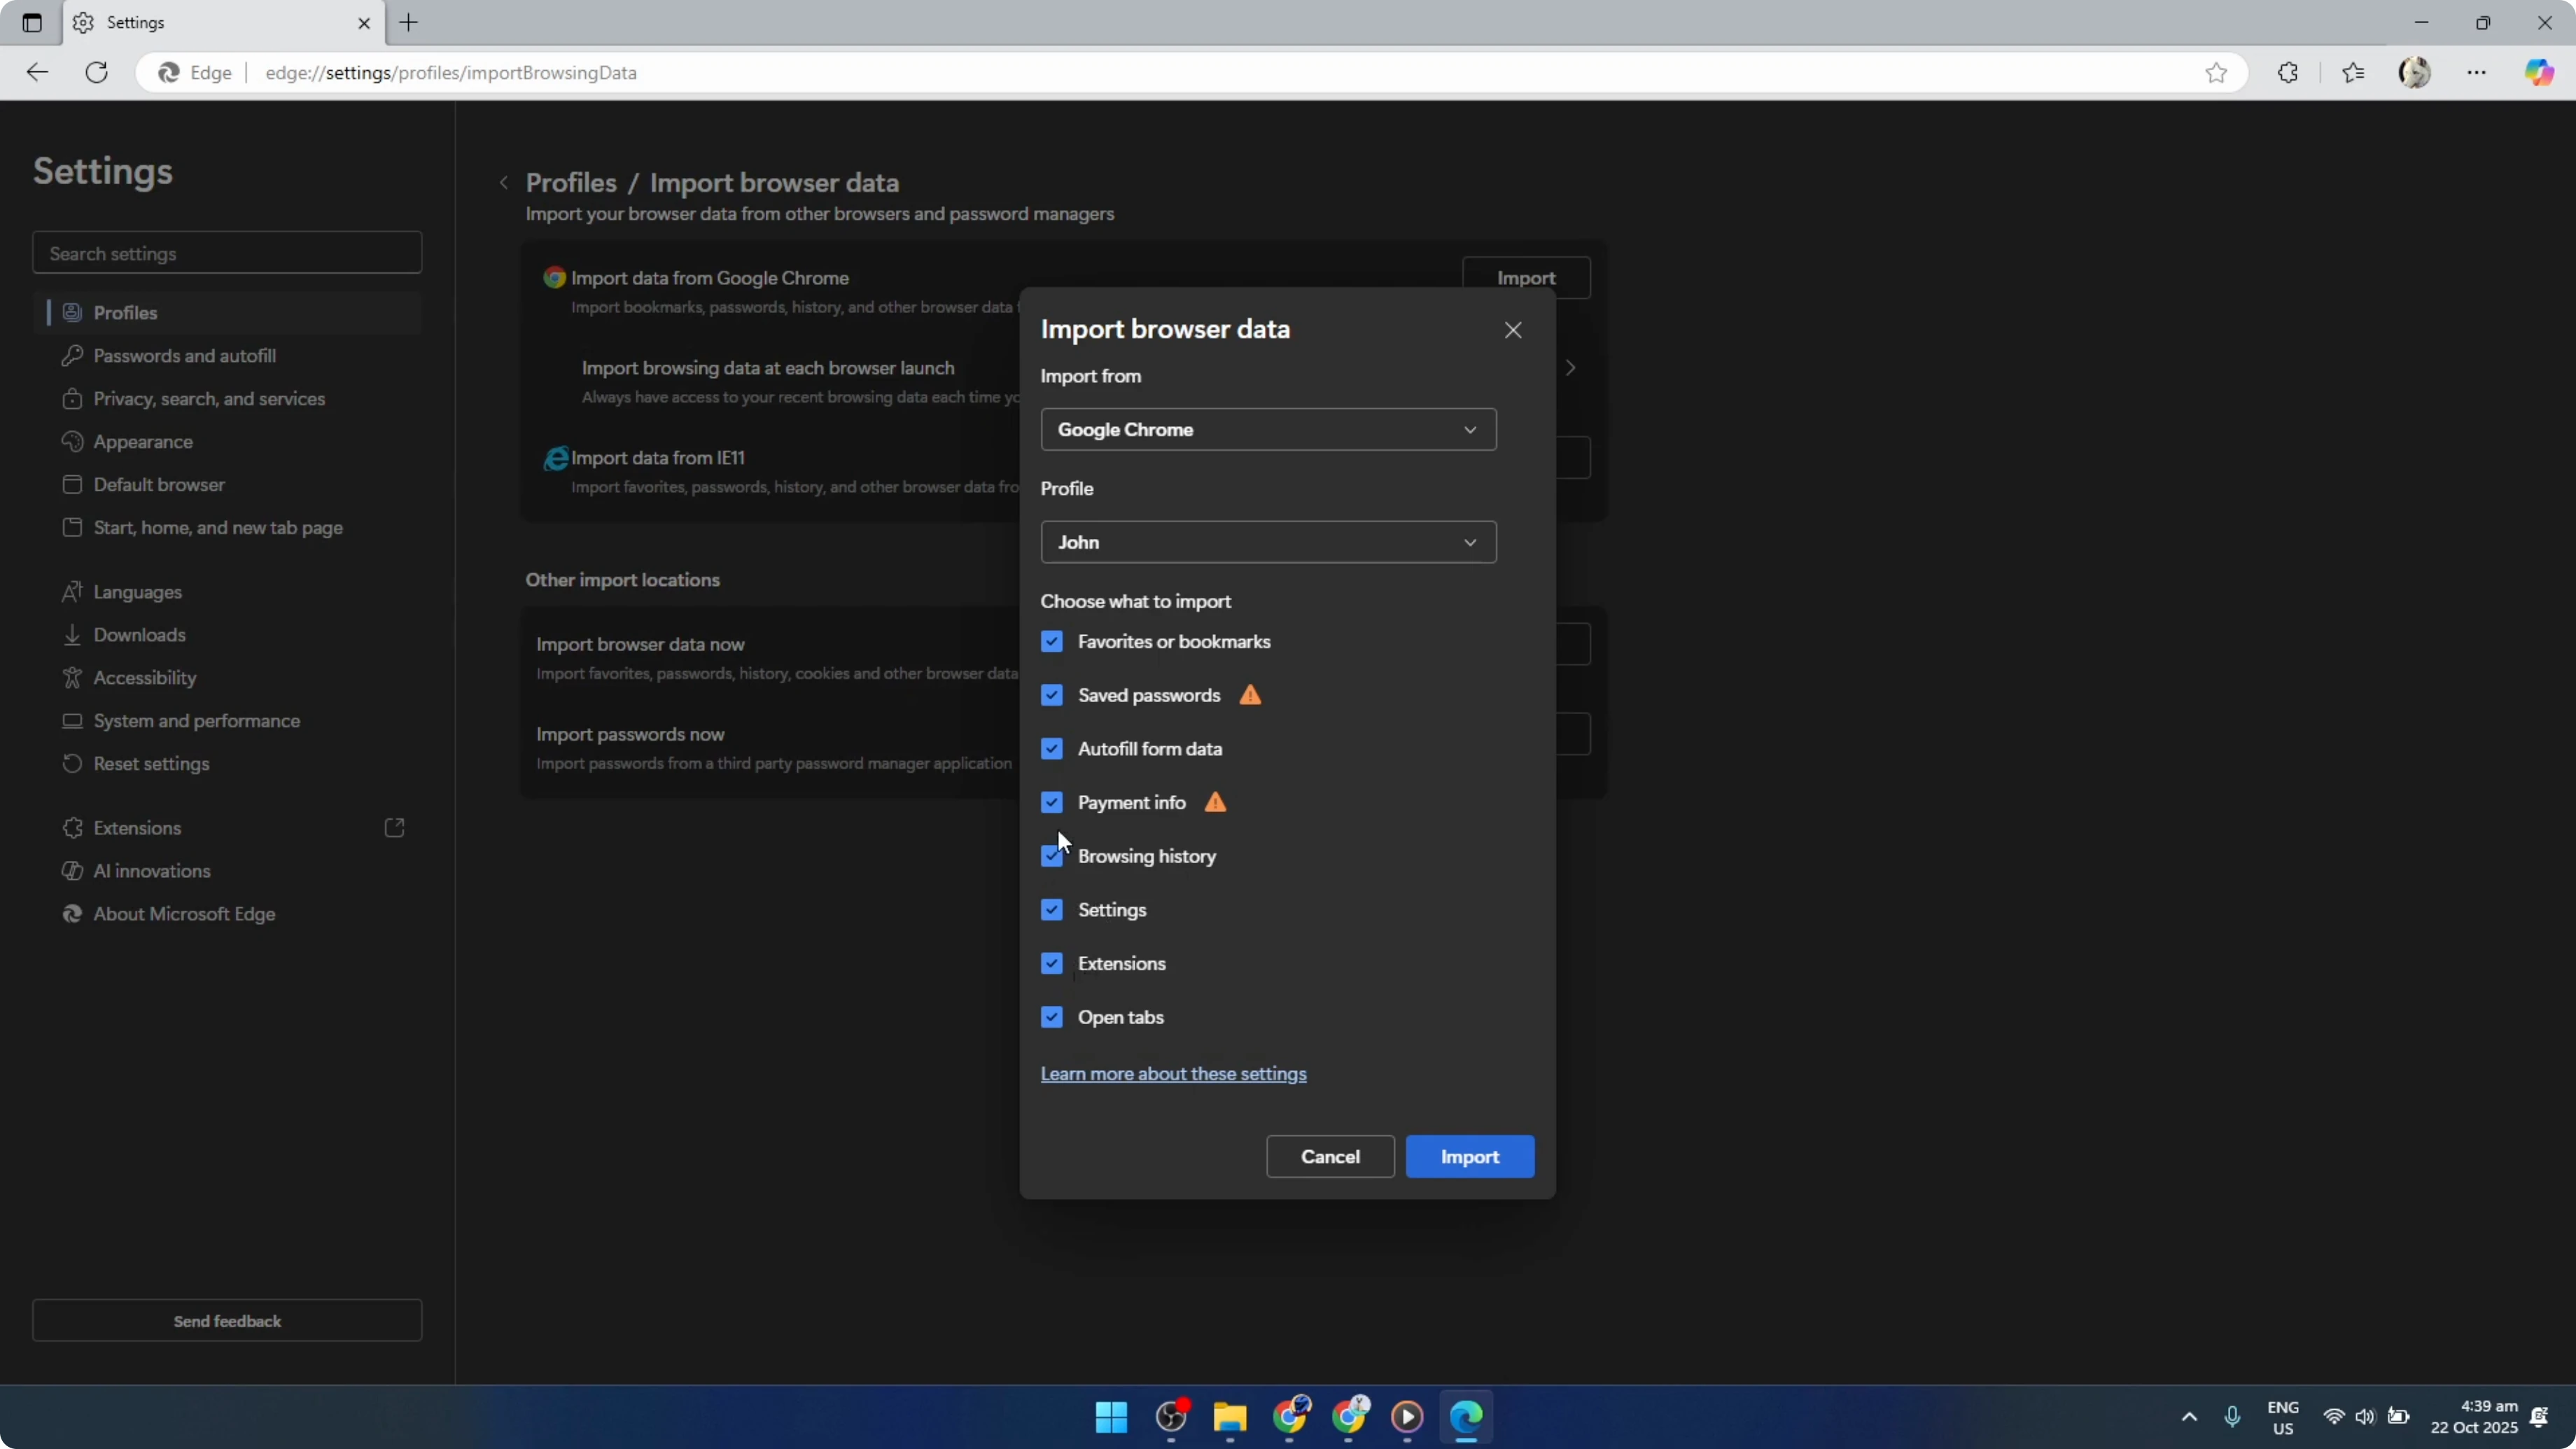Open Passwords and autofill settings
The height and width of the screenshot is (1449, 2576).
(227, 356)
